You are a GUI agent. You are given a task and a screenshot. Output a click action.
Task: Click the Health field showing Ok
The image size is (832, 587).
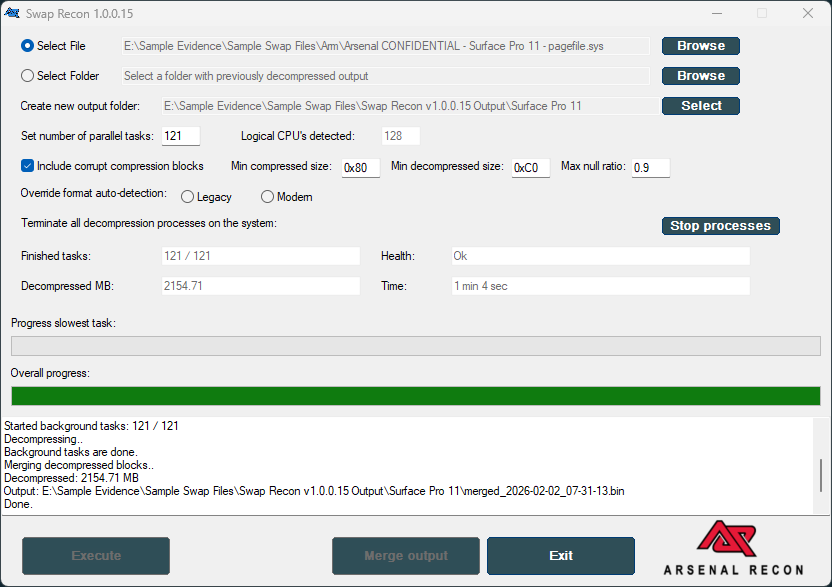pyautogui.click(x=600, y=256)
